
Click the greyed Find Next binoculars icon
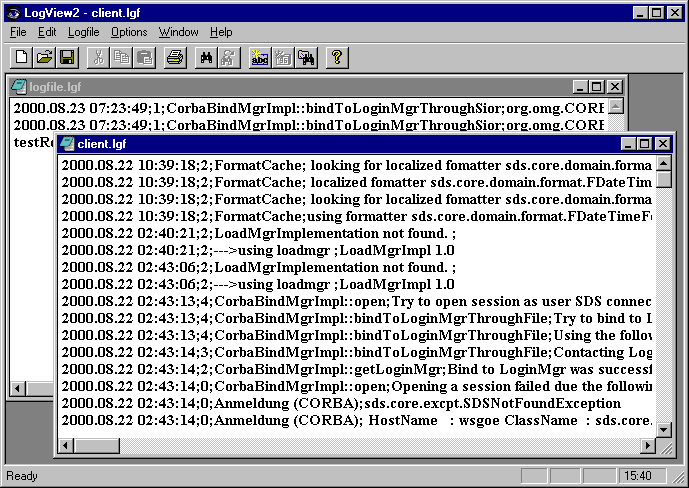(229, 58)
